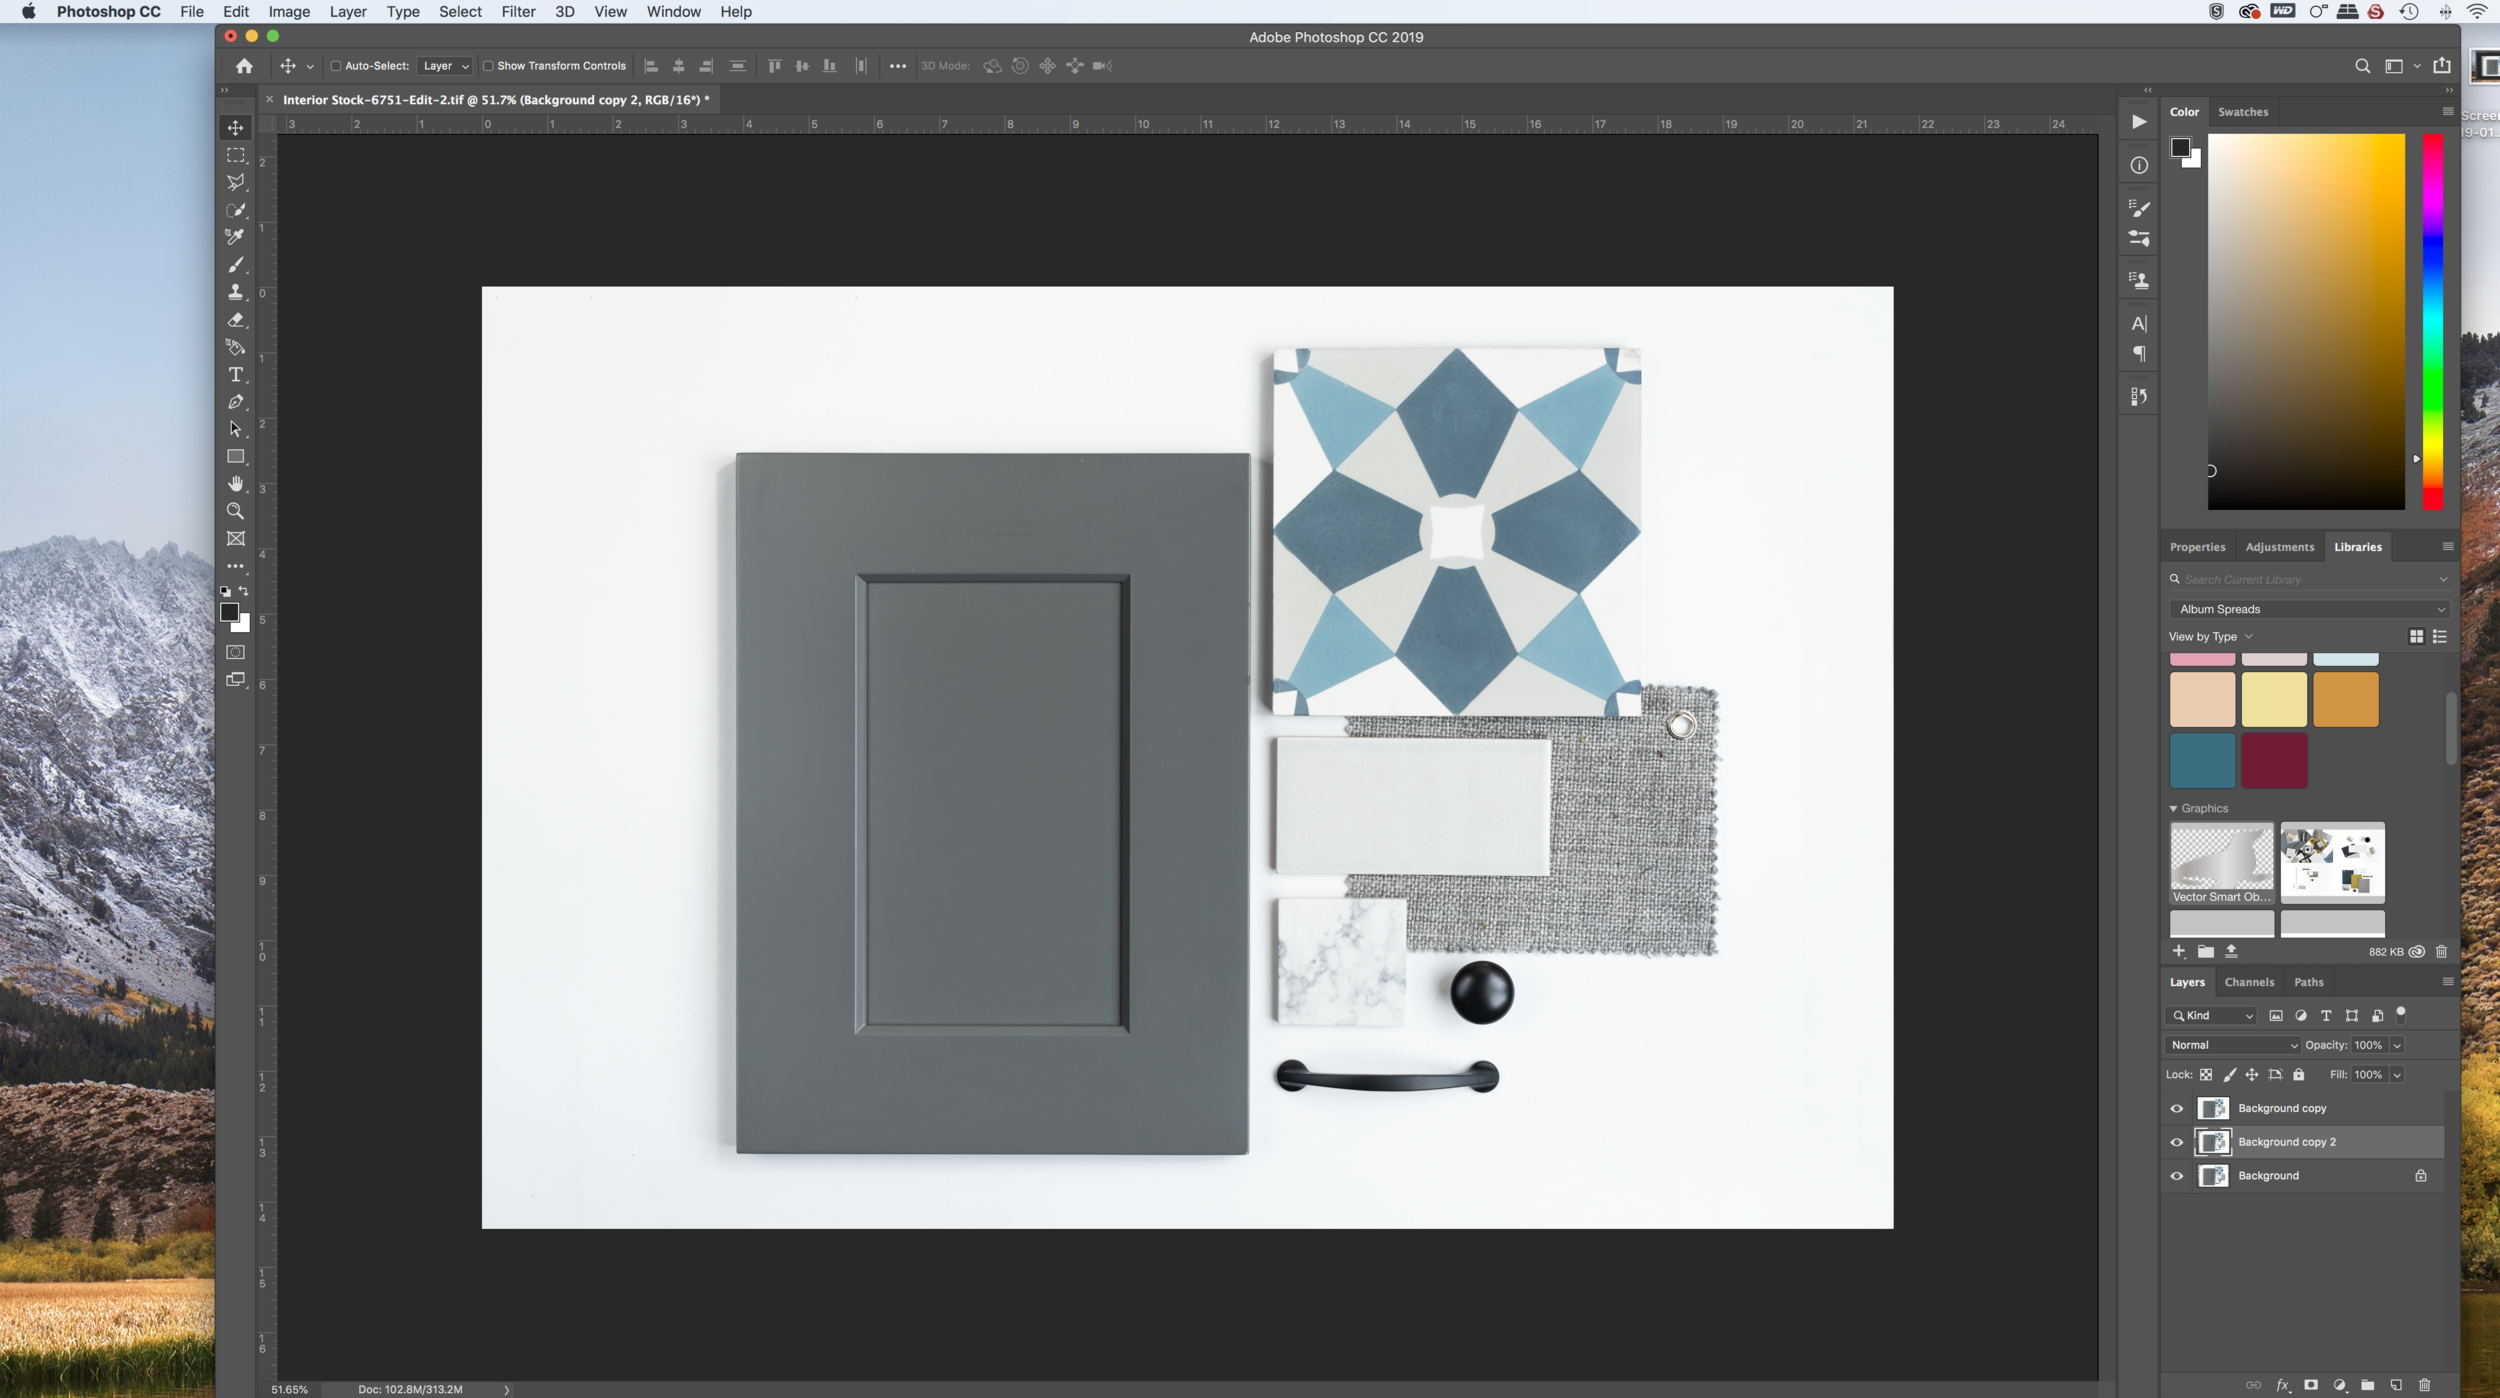Delete layer using Layers trash icon
2500x1398 pixels.
tap(2424, 1385)
